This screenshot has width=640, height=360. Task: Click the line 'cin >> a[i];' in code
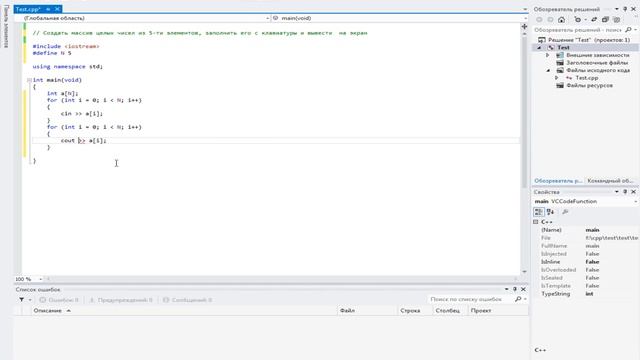(82, 113)
